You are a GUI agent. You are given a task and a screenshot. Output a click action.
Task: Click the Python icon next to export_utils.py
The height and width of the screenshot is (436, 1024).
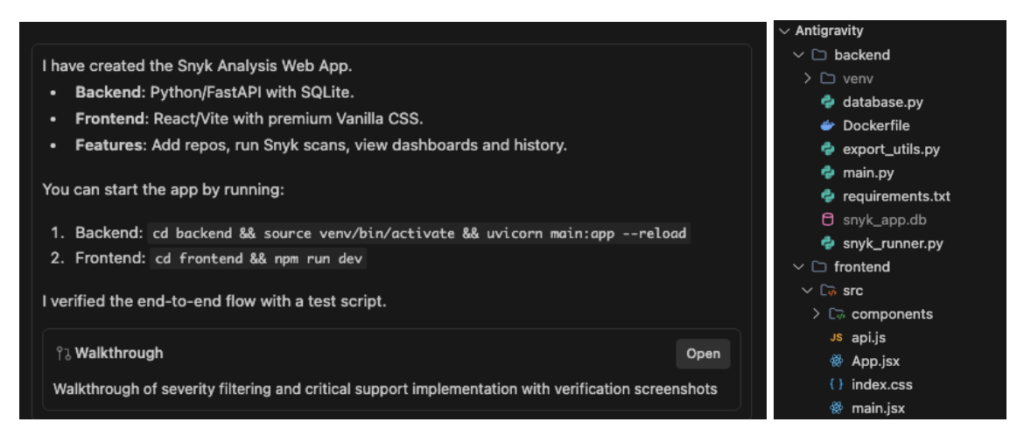[x=827, y=149]
